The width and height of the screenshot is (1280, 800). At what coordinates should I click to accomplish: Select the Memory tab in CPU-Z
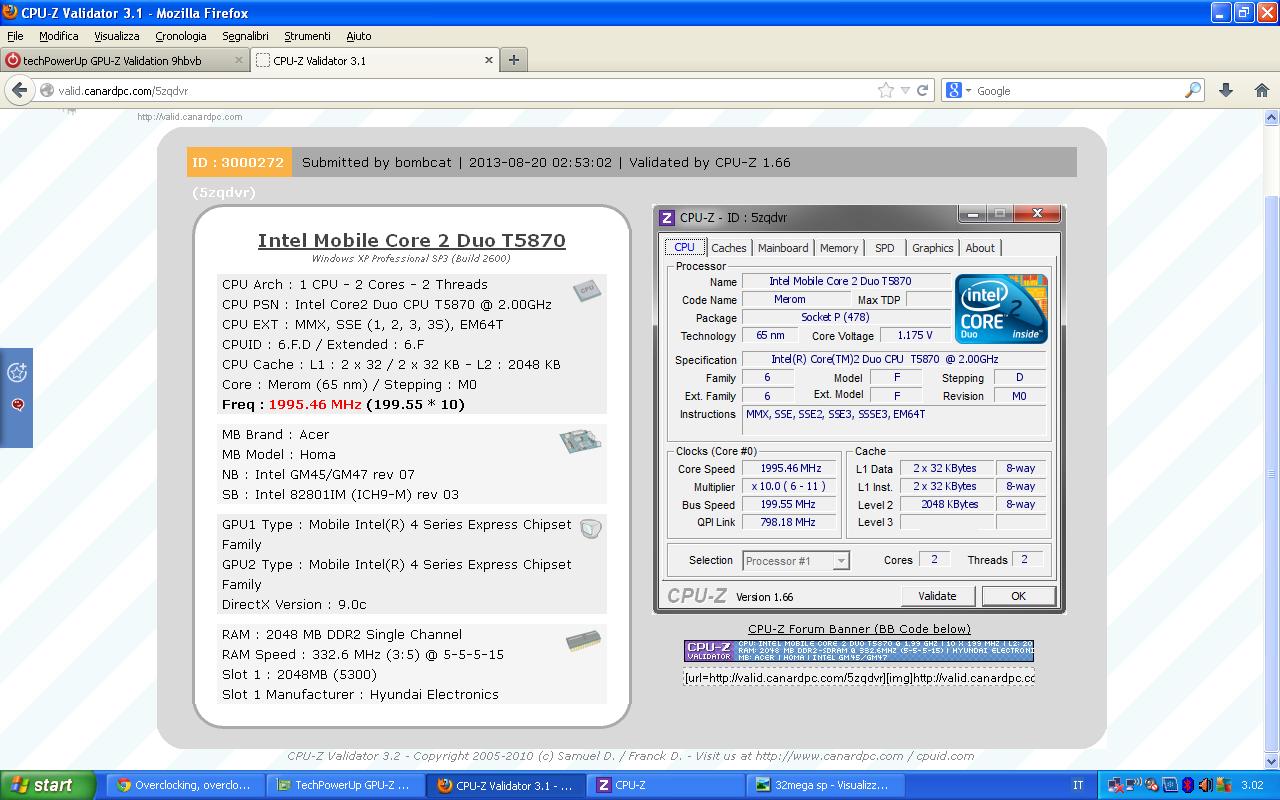839,248
